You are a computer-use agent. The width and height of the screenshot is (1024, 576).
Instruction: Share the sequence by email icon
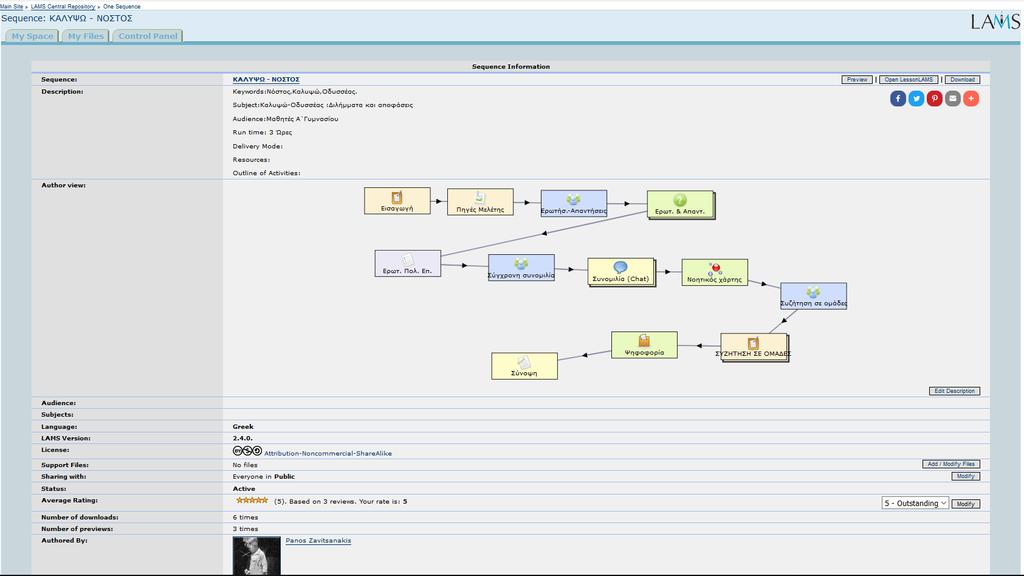(953, 99)
